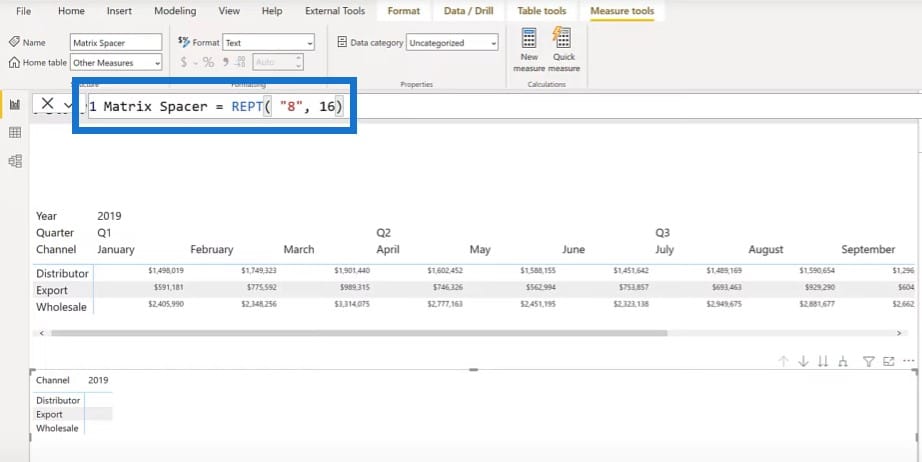
Task: Click the April column header
Action: pyautogui.click(x=388, y=249)
